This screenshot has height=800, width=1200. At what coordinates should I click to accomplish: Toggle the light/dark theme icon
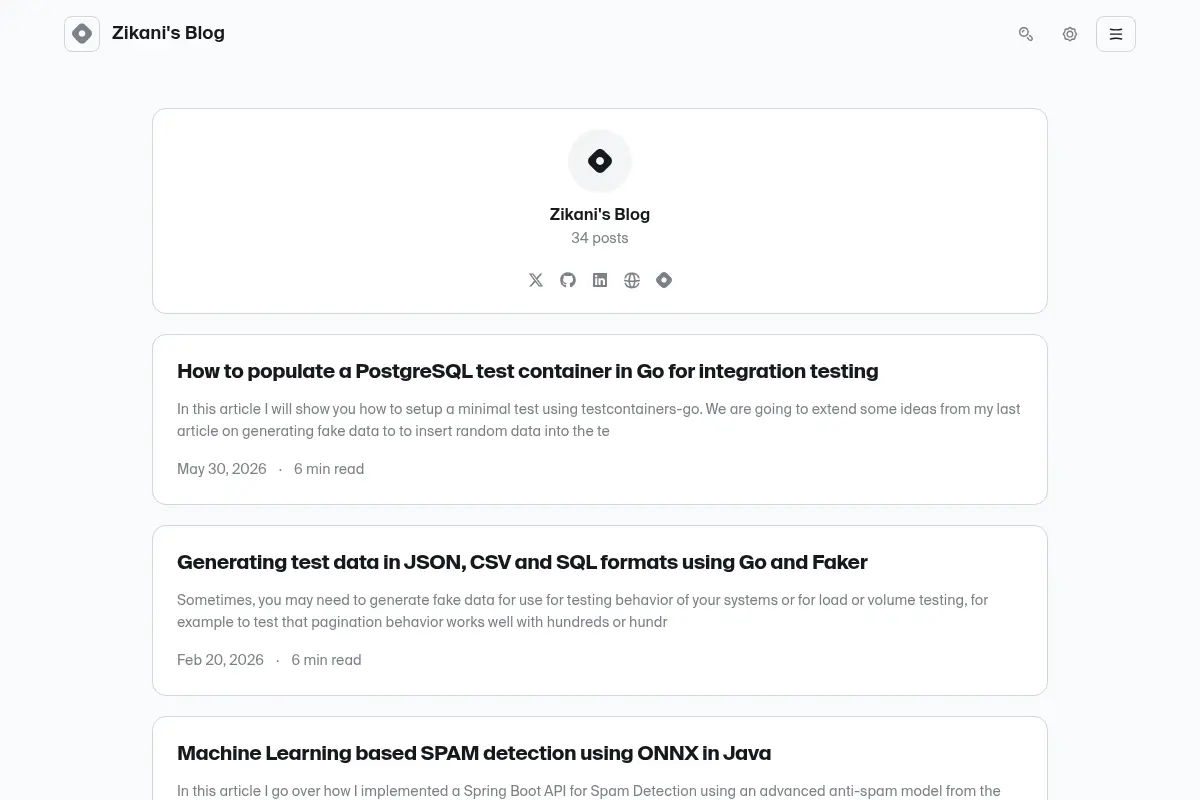[x=1070, y=34]
